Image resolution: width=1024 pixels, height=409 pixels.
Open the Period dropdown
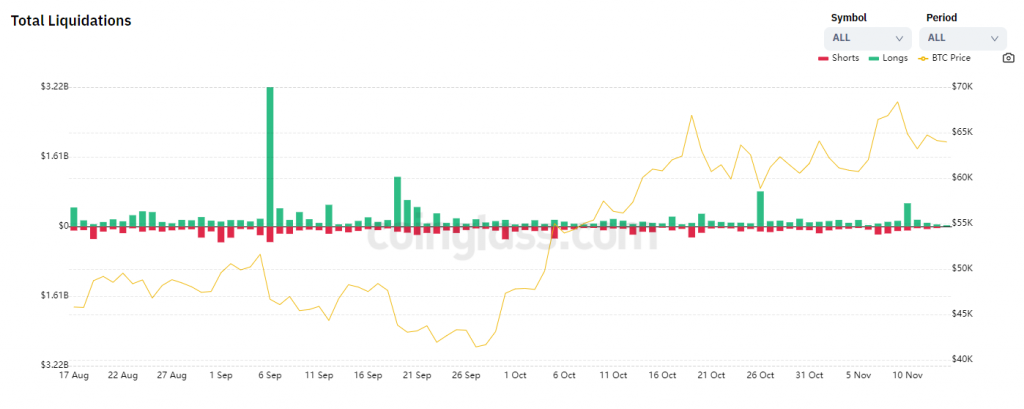coord(963,39)
